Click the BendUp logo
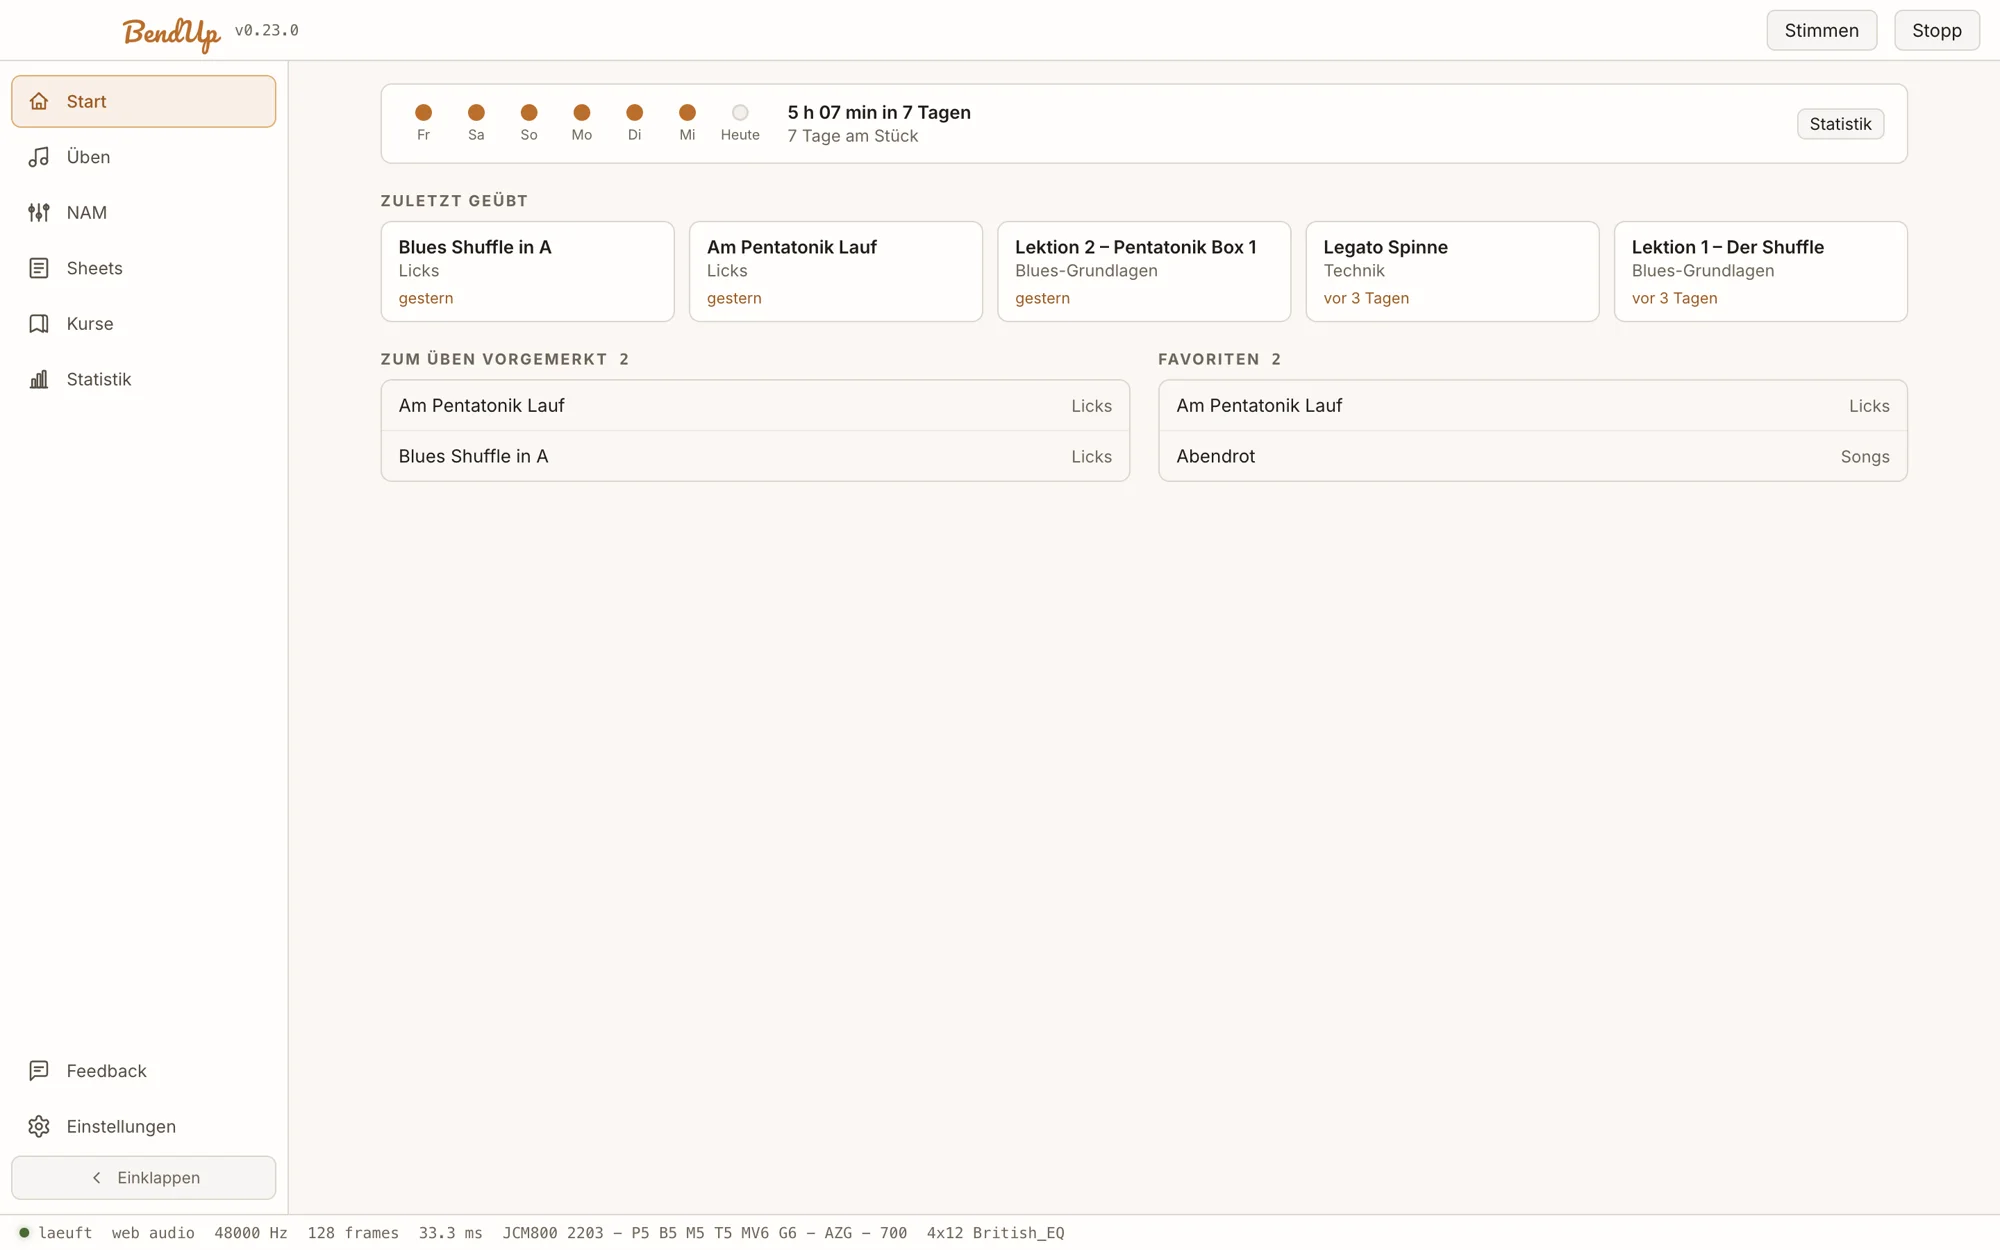This screenshot has width=2000, height=1250. point(171,33)
